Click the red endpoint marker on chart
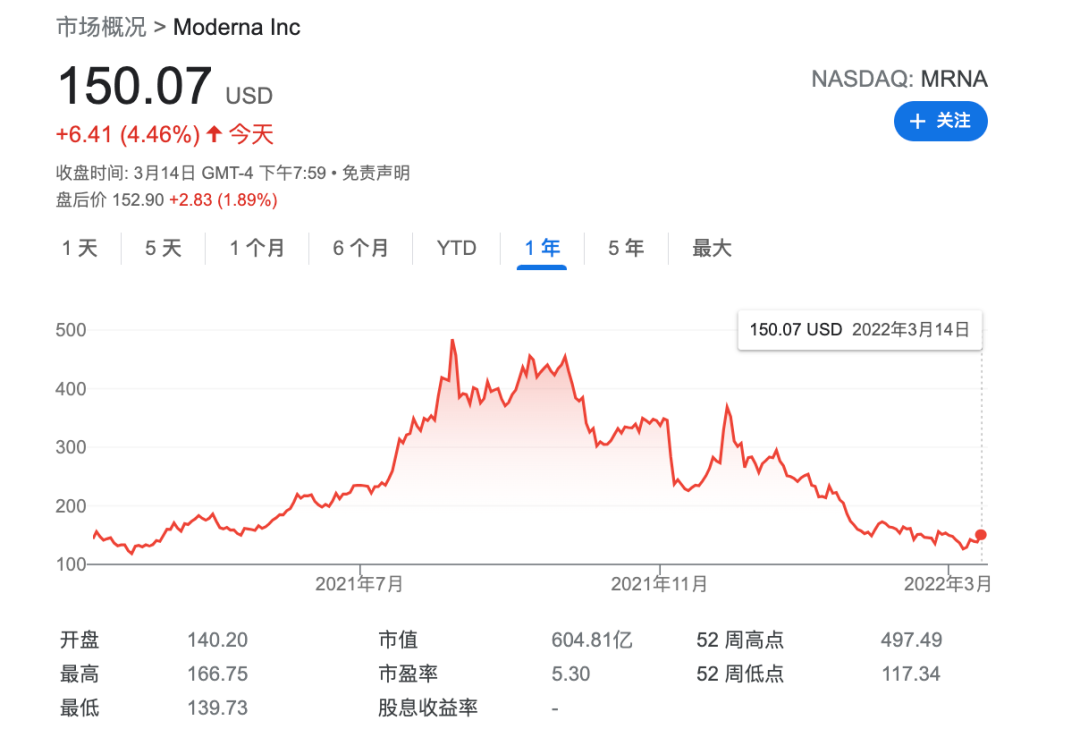The height and width of the screenshot is (746, 1080). click(981, 535)
